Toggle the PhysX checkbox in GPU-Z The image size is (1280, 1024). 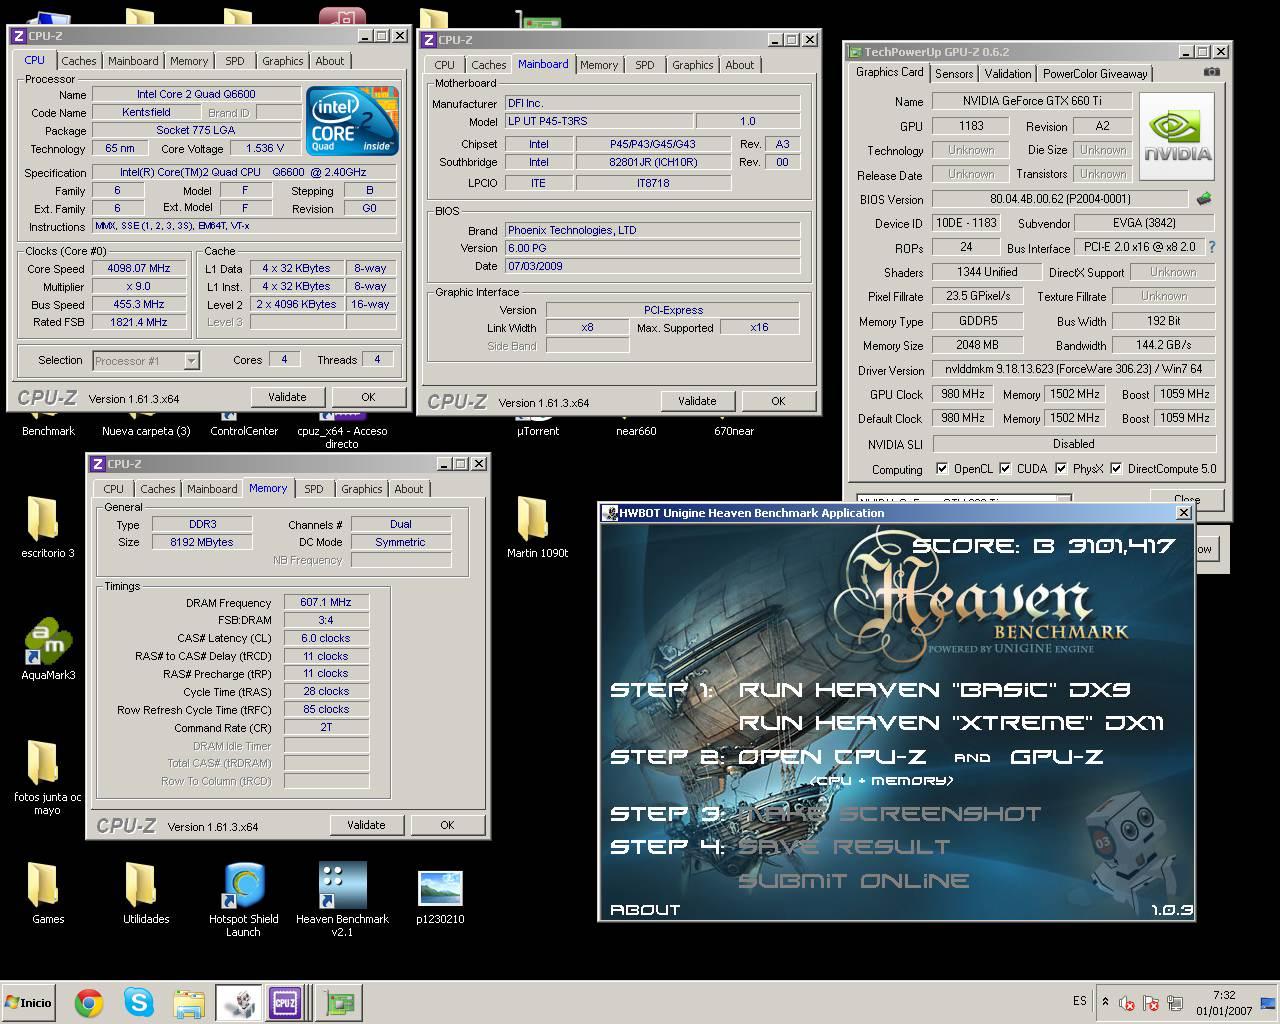point(1060,468)
